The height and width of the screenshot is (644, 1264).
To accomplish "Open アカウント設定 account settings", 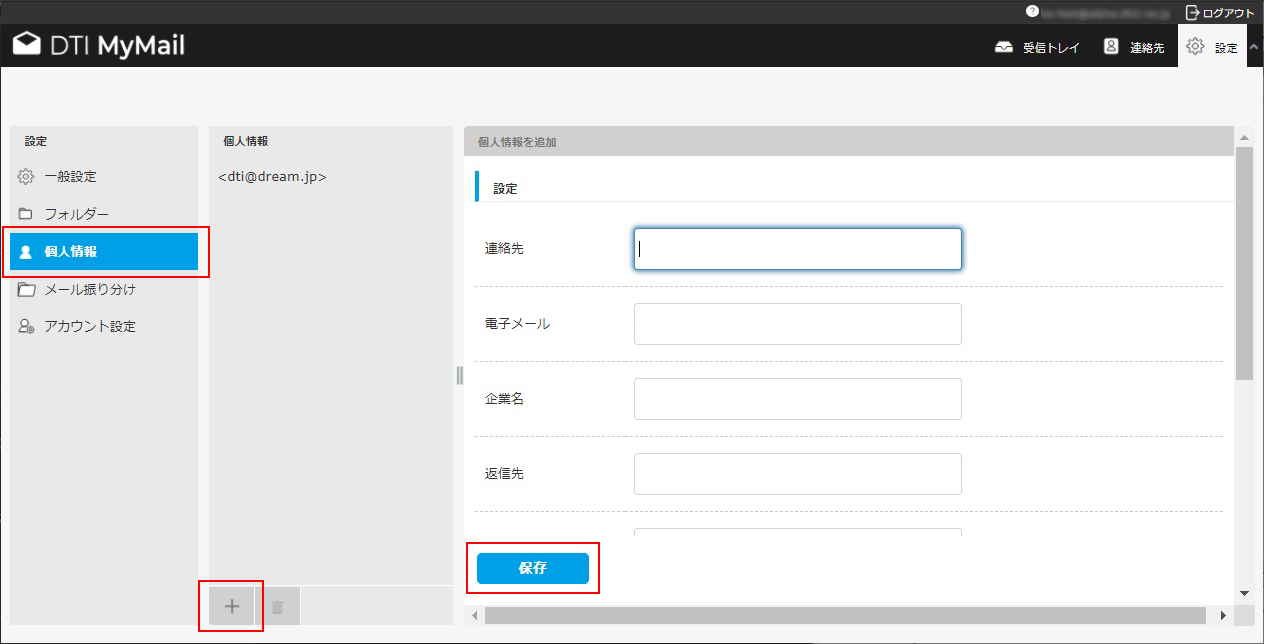I will [104, 326].
